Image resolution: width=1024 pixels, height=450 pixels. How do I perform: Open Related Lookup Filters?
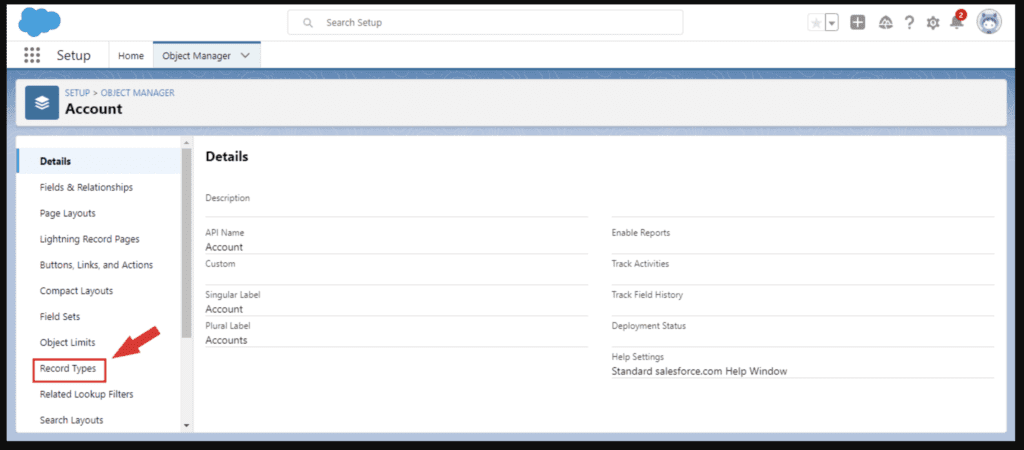[x=87, y=394]
